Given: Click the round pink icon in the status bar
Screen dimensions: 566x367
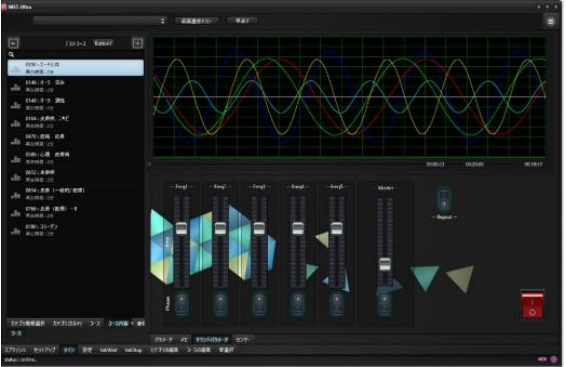Looking at the screenshot, I should [x=553, y=359].
